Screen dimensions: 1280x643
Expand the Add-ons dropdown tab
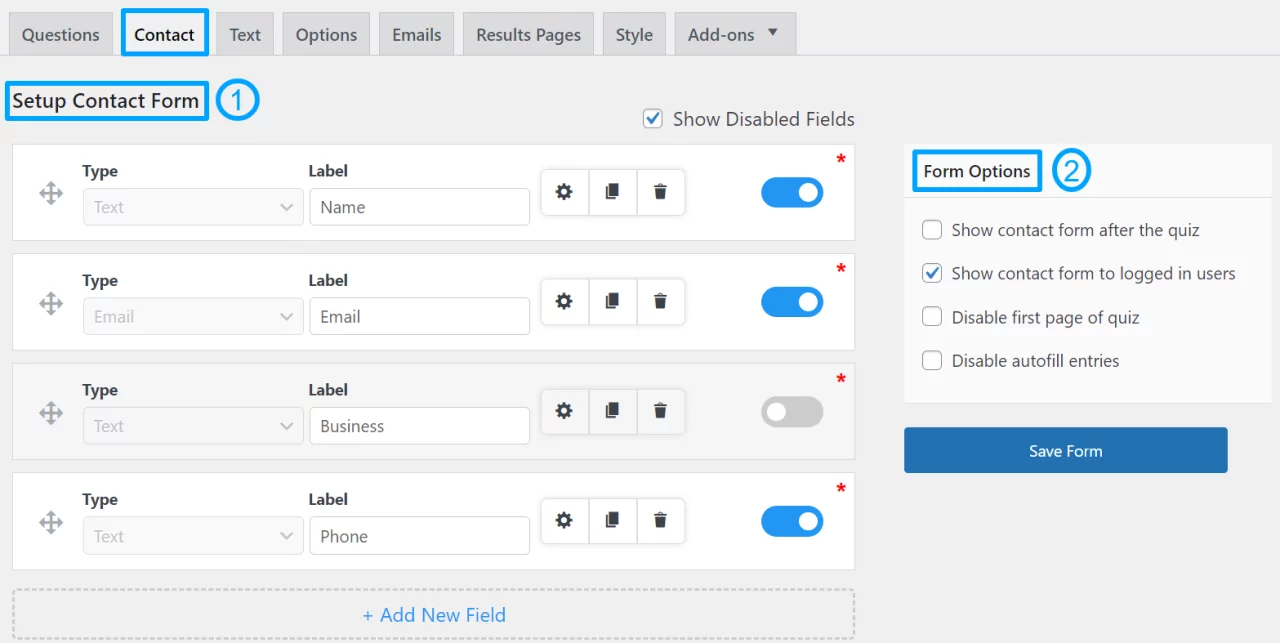(735, 34)
